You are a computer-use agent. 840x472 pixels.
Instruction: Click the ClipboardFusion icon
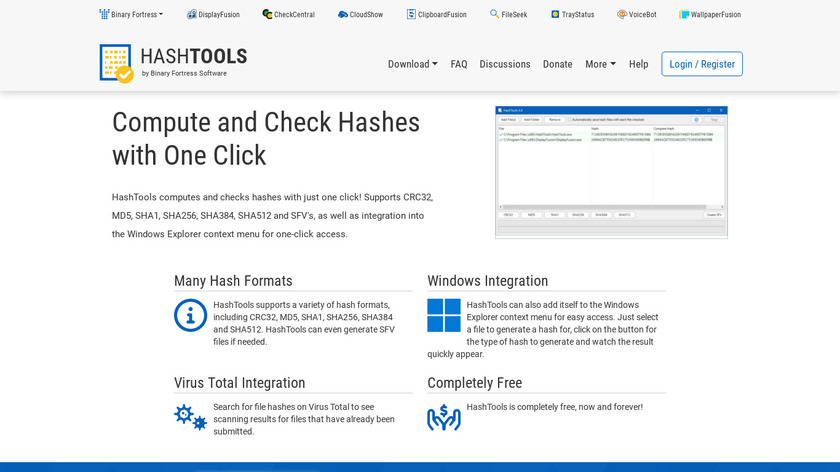(x=411, y=14)
